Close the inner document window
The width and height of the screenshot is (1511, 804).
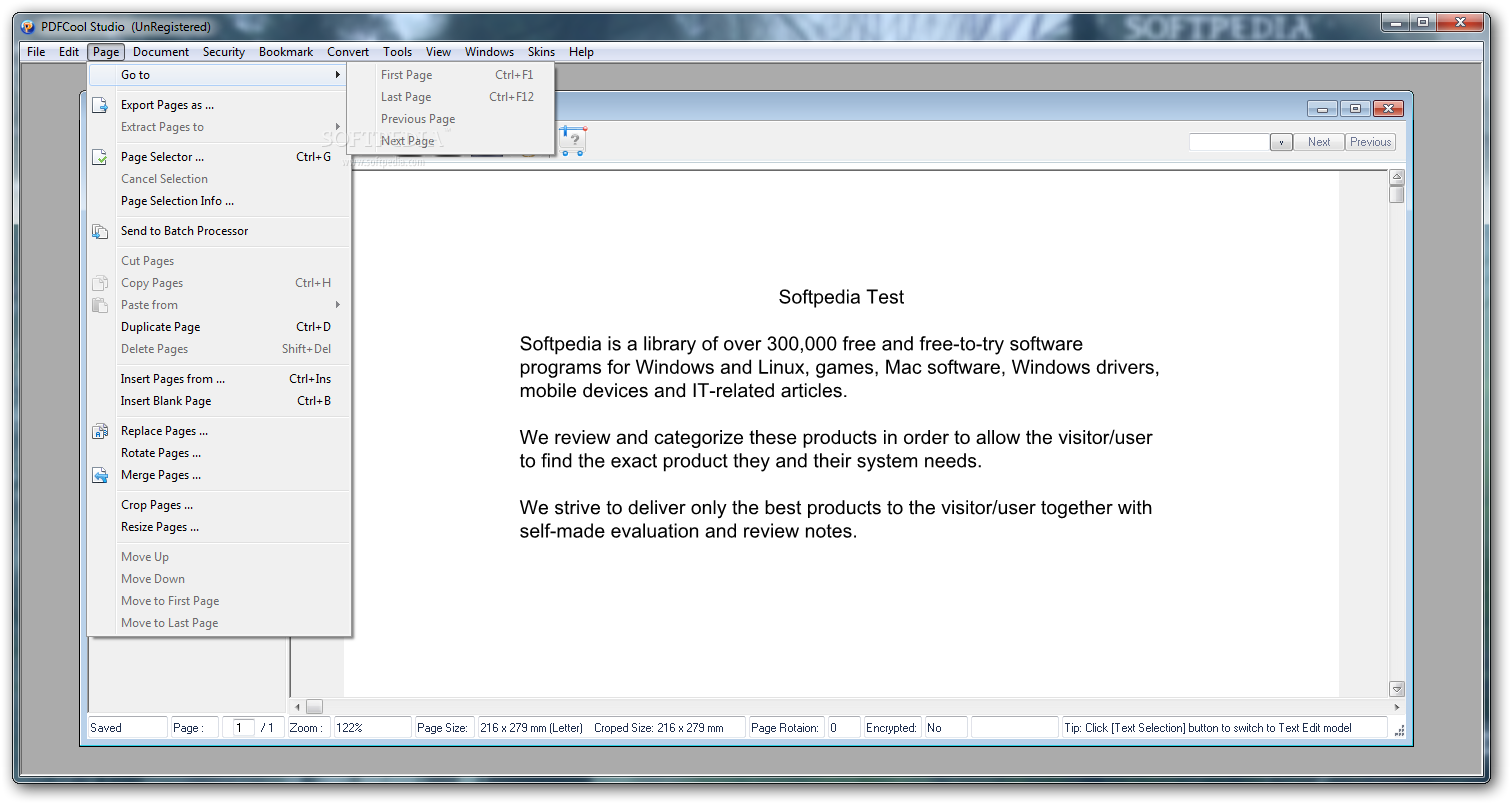[1388, 109]
